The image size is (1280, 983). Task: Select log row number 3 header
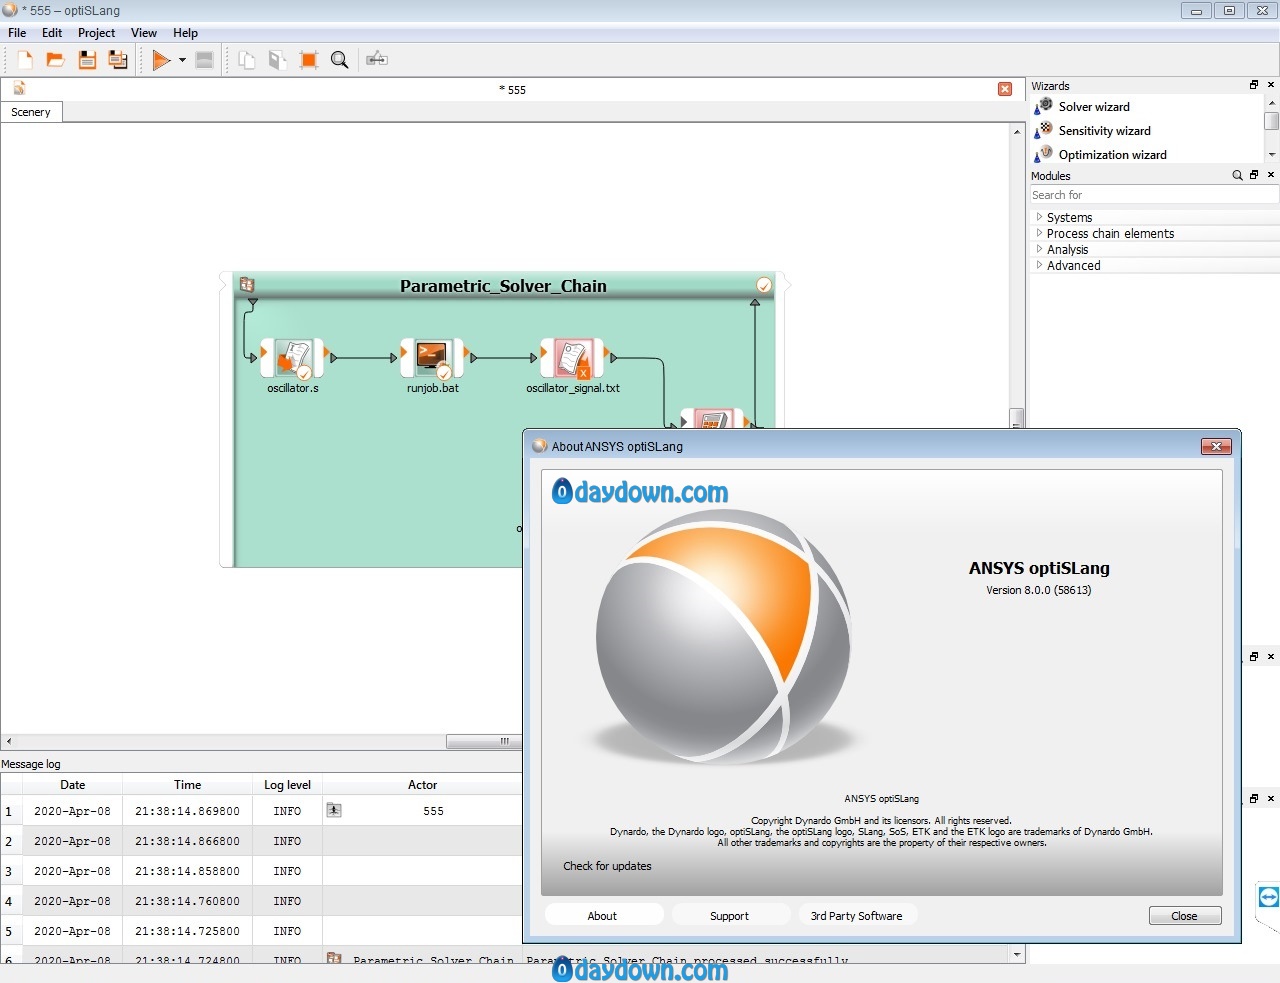[9, 871]
